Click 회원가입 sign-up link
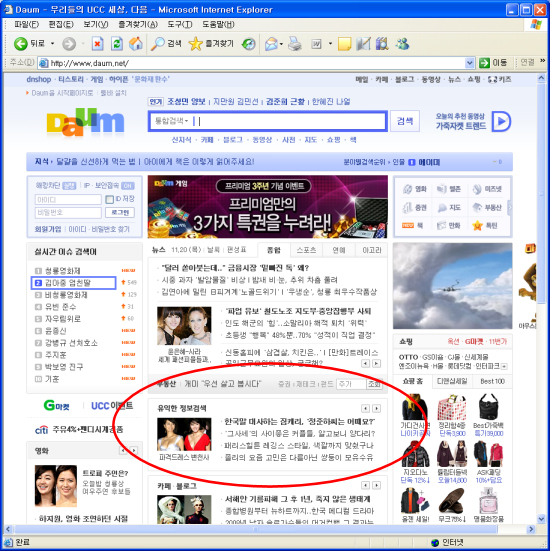This screenshot has width=550, height=551. point(47,229)
